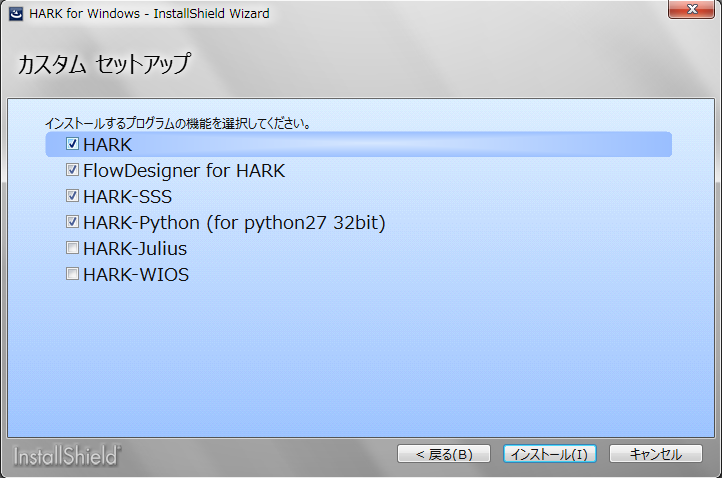722x478 pixels.
Task: Click the InstallShield Wizard title bar icon
Action: coord(16,14)
